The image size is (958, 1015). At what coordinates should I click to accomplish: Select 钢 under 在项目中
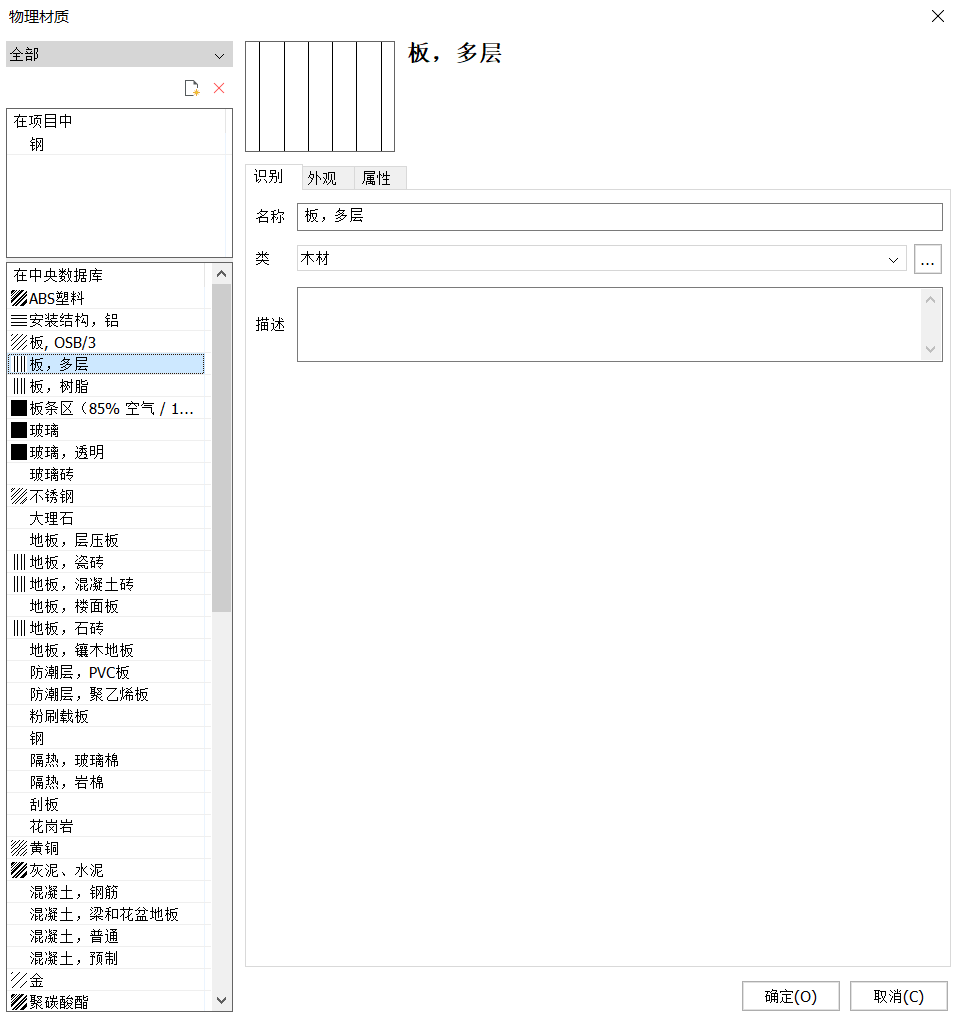tap(37, 144)
